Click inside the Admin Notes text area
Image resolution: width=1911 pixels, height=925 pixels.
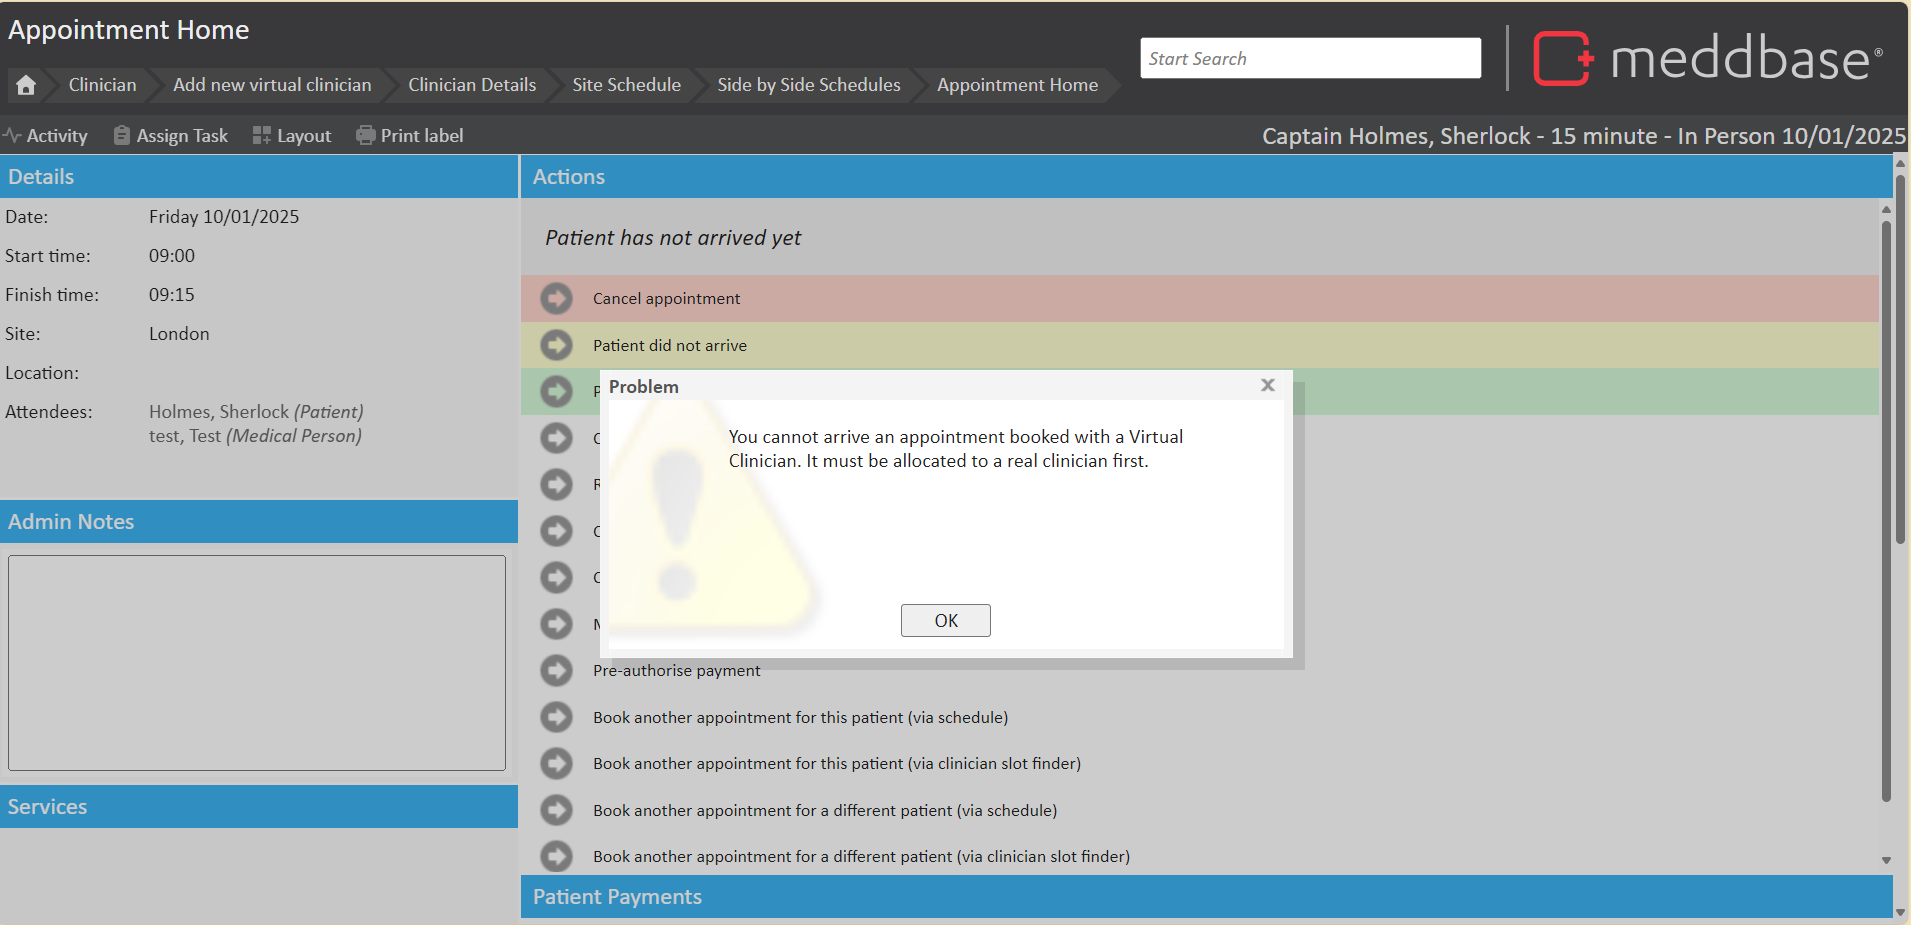tap(257, 662)
